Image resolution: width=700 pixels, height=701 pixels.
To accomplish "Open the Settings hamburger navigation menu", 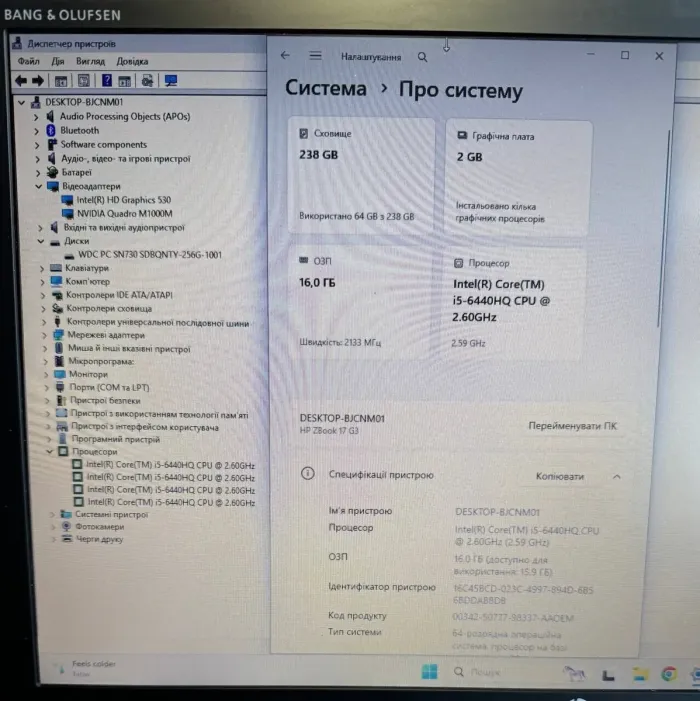I will [x=316, y=56].
